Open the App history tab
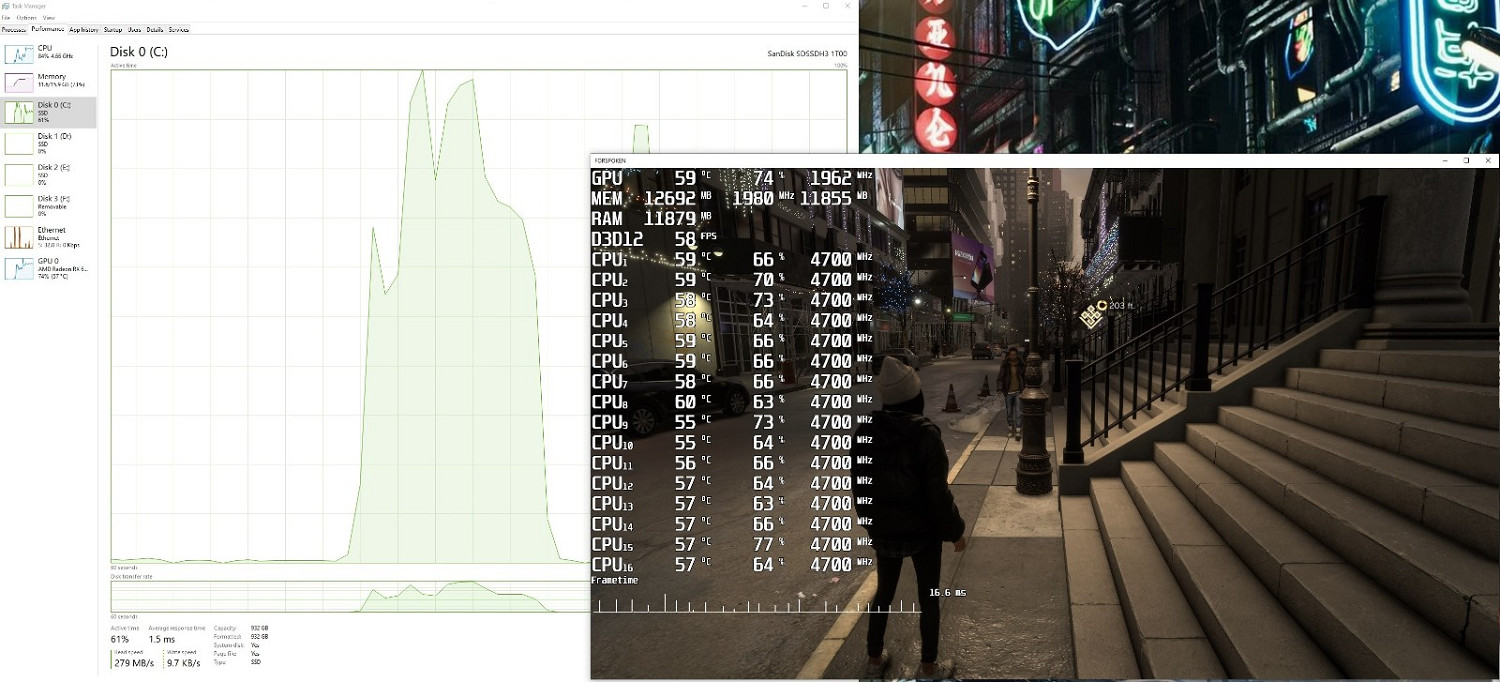 pos(84,30)
